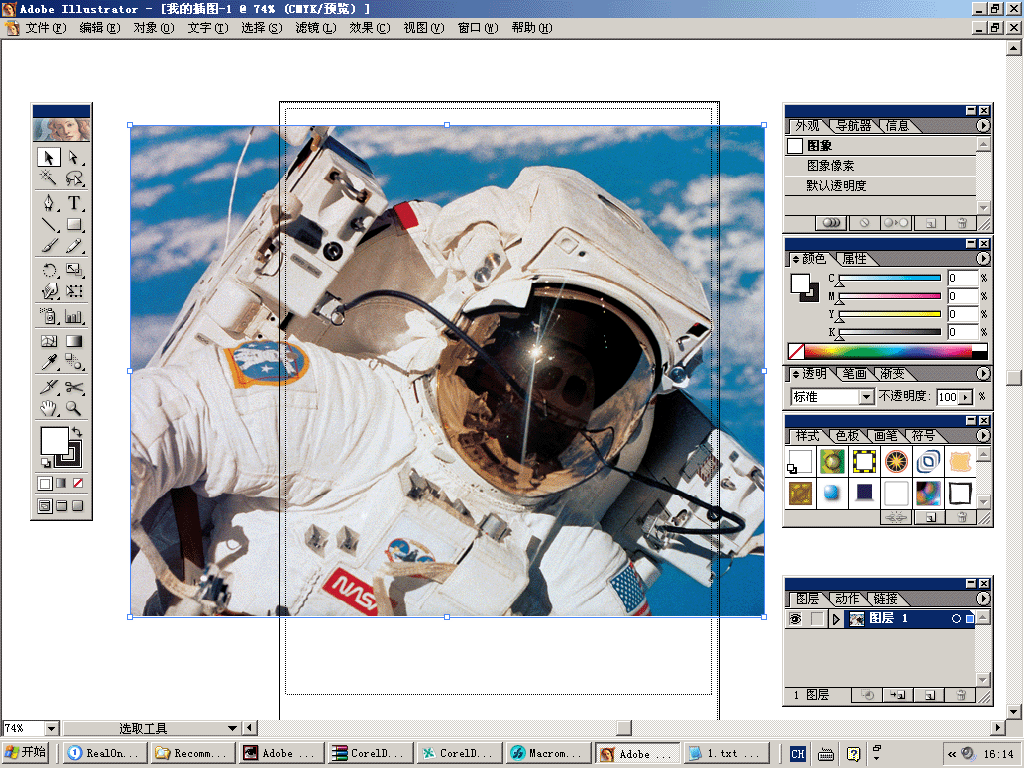This screenshot has width=1024, height=768.
Task: Toggle visibility eye of 图层 1
Action: point(795,618)
